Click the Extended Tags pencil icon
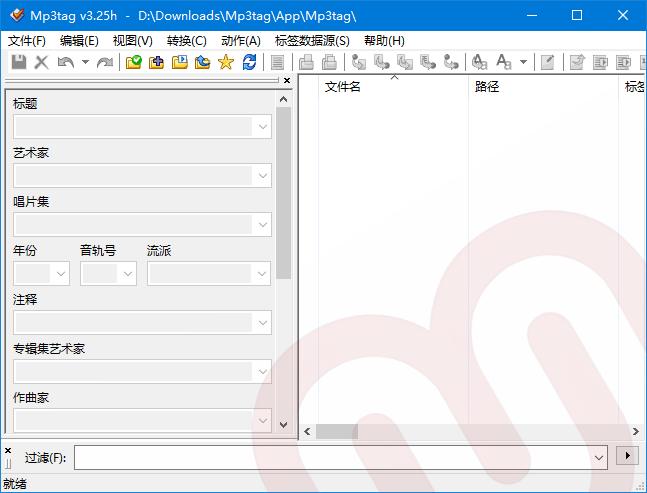 coord(548,62)
